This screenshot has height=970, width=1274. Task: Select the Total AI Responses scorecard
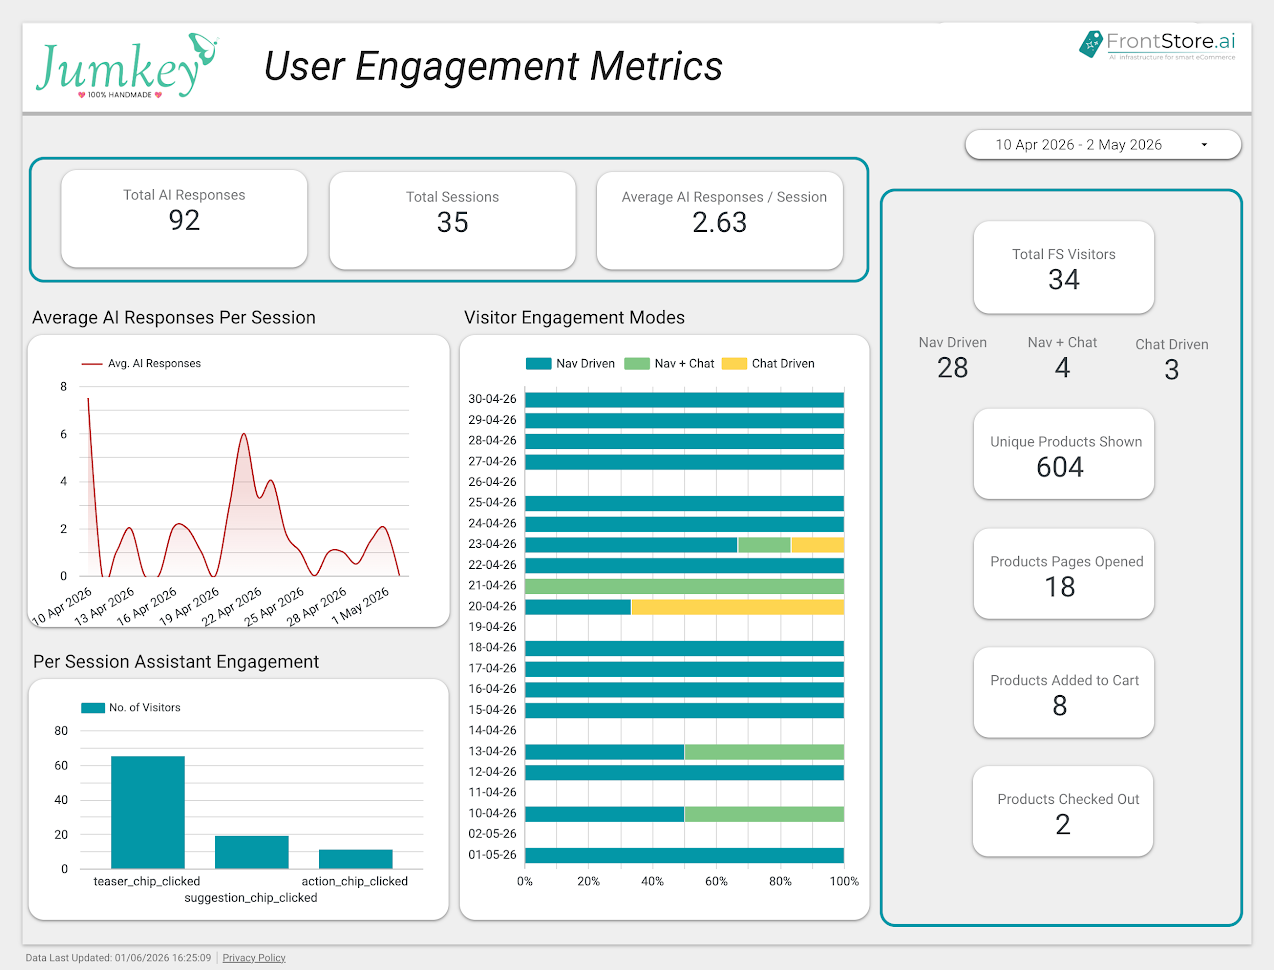(x=184, y=219)
